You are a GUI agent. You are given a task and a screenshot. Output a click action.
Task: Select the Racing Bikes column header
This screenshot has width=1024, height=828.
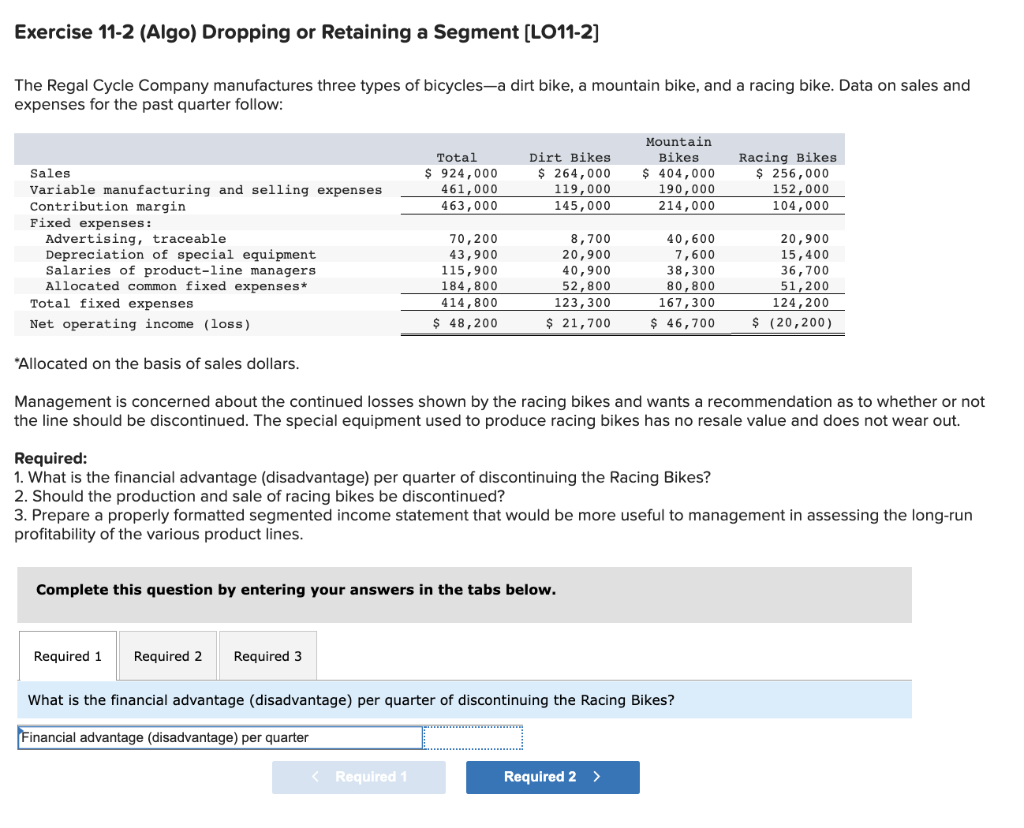point(786,156)
